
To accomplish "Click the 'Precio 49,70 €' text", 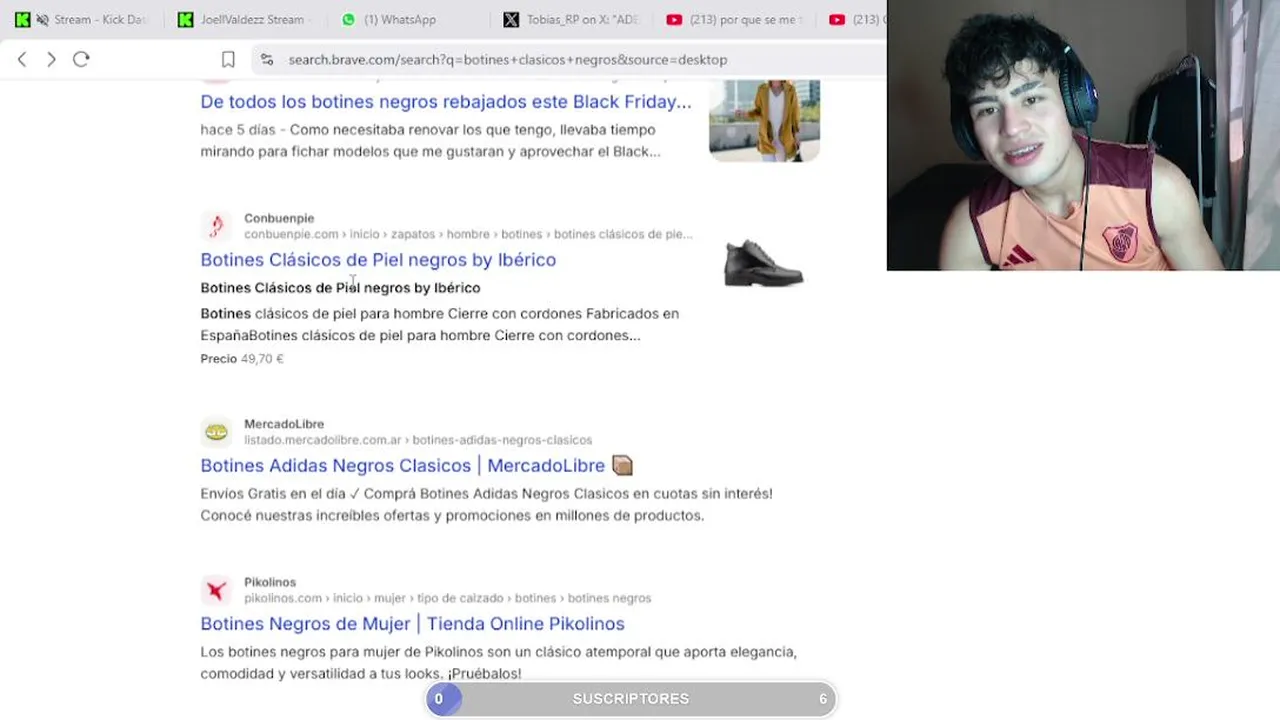I will point(242,358).
